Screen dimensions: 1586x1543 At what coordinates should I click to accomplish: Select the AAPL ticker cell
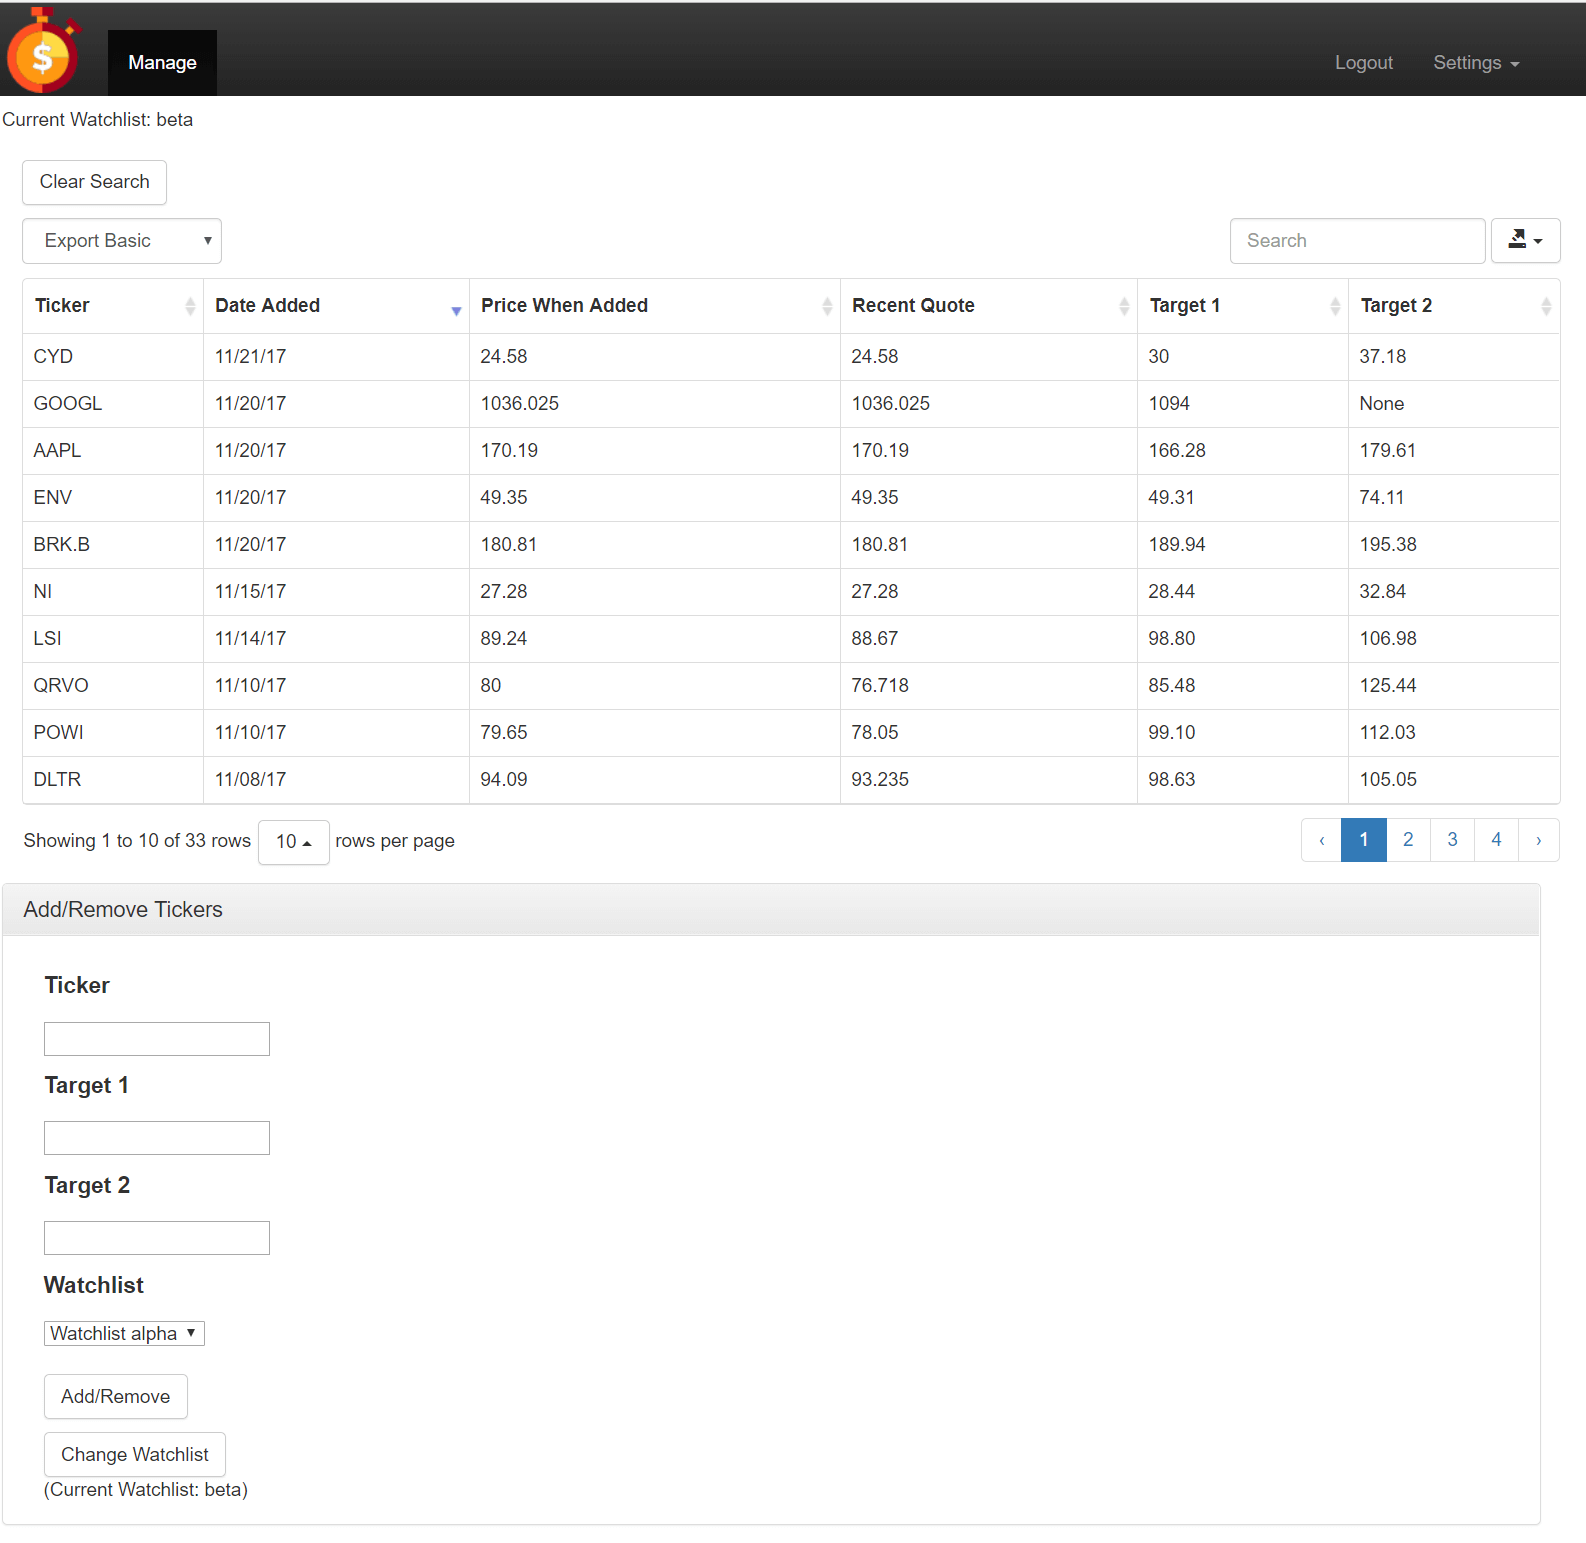pyautogui.click(x=113, y=451)
